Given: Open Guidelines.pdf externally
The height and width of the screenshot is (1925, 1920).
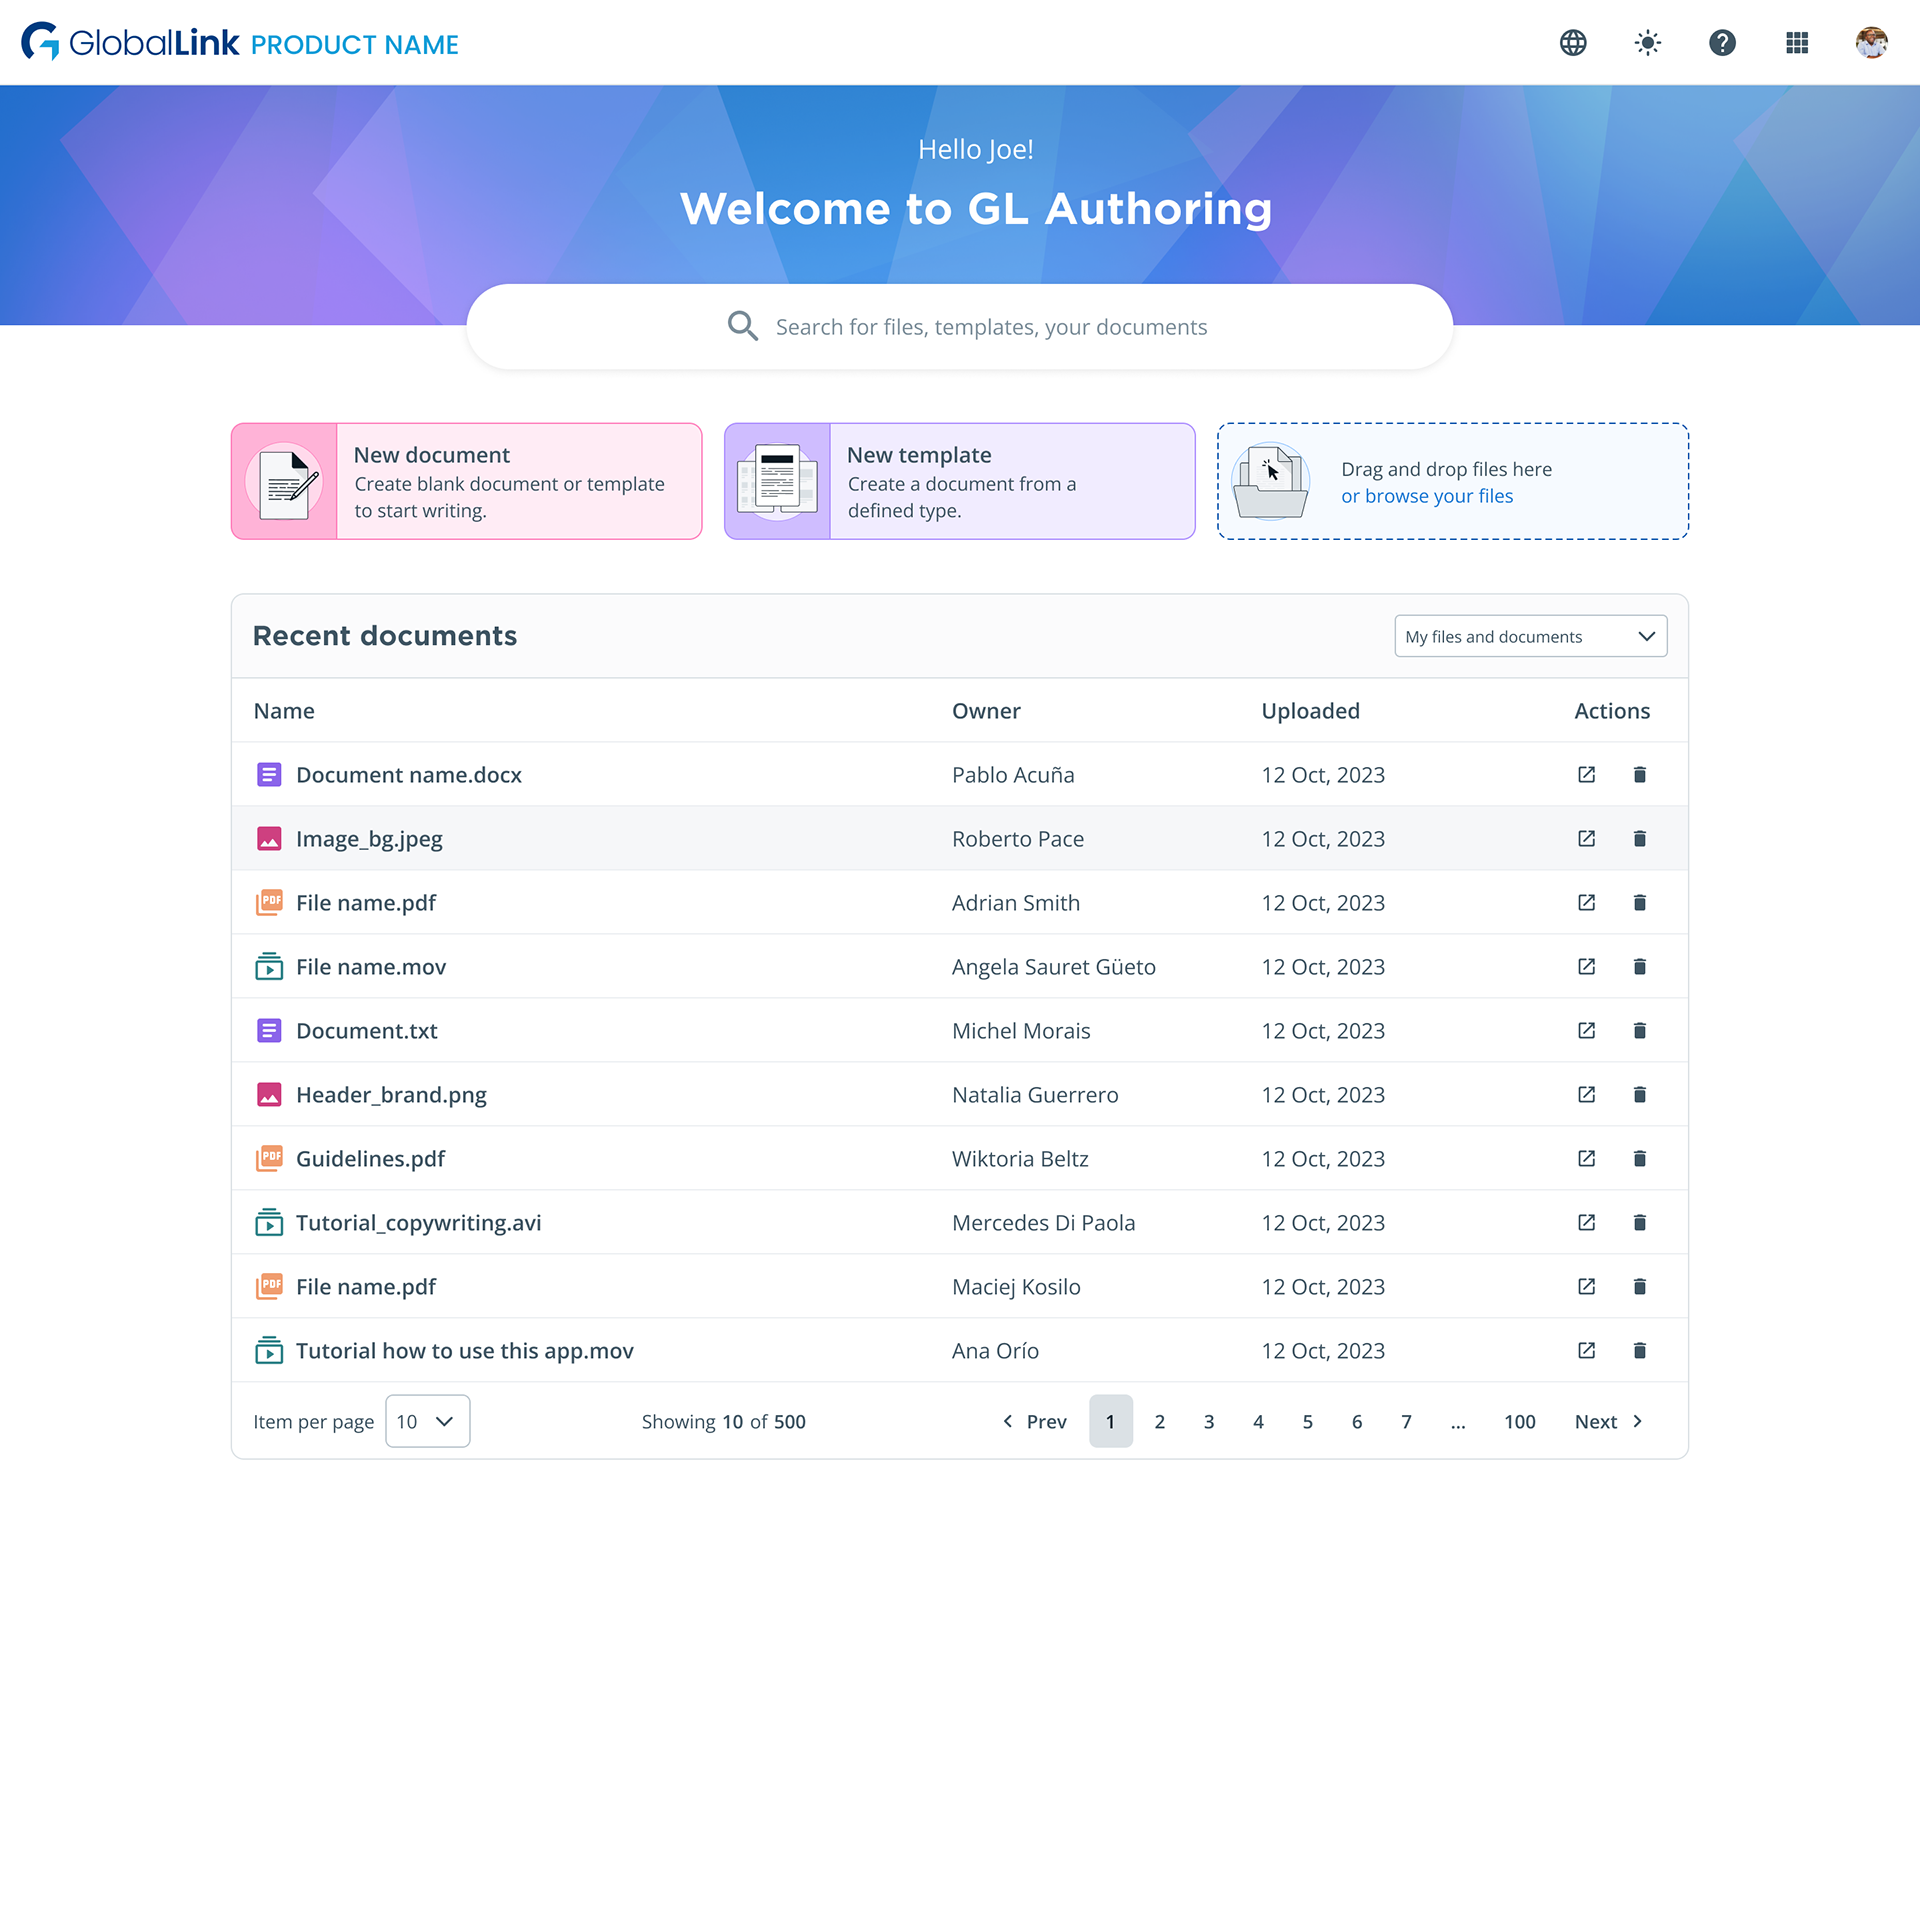Looking at the screenshot, I should (1586, 1158).
